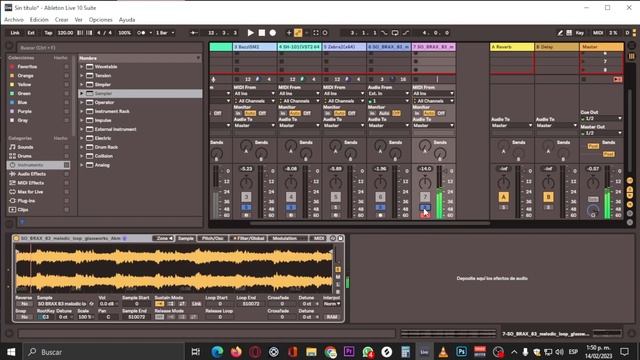Expand the Wavetable instrument folder
Image resolution: width=640 pixels, height=360 pixels.
[x=82, y=67]
